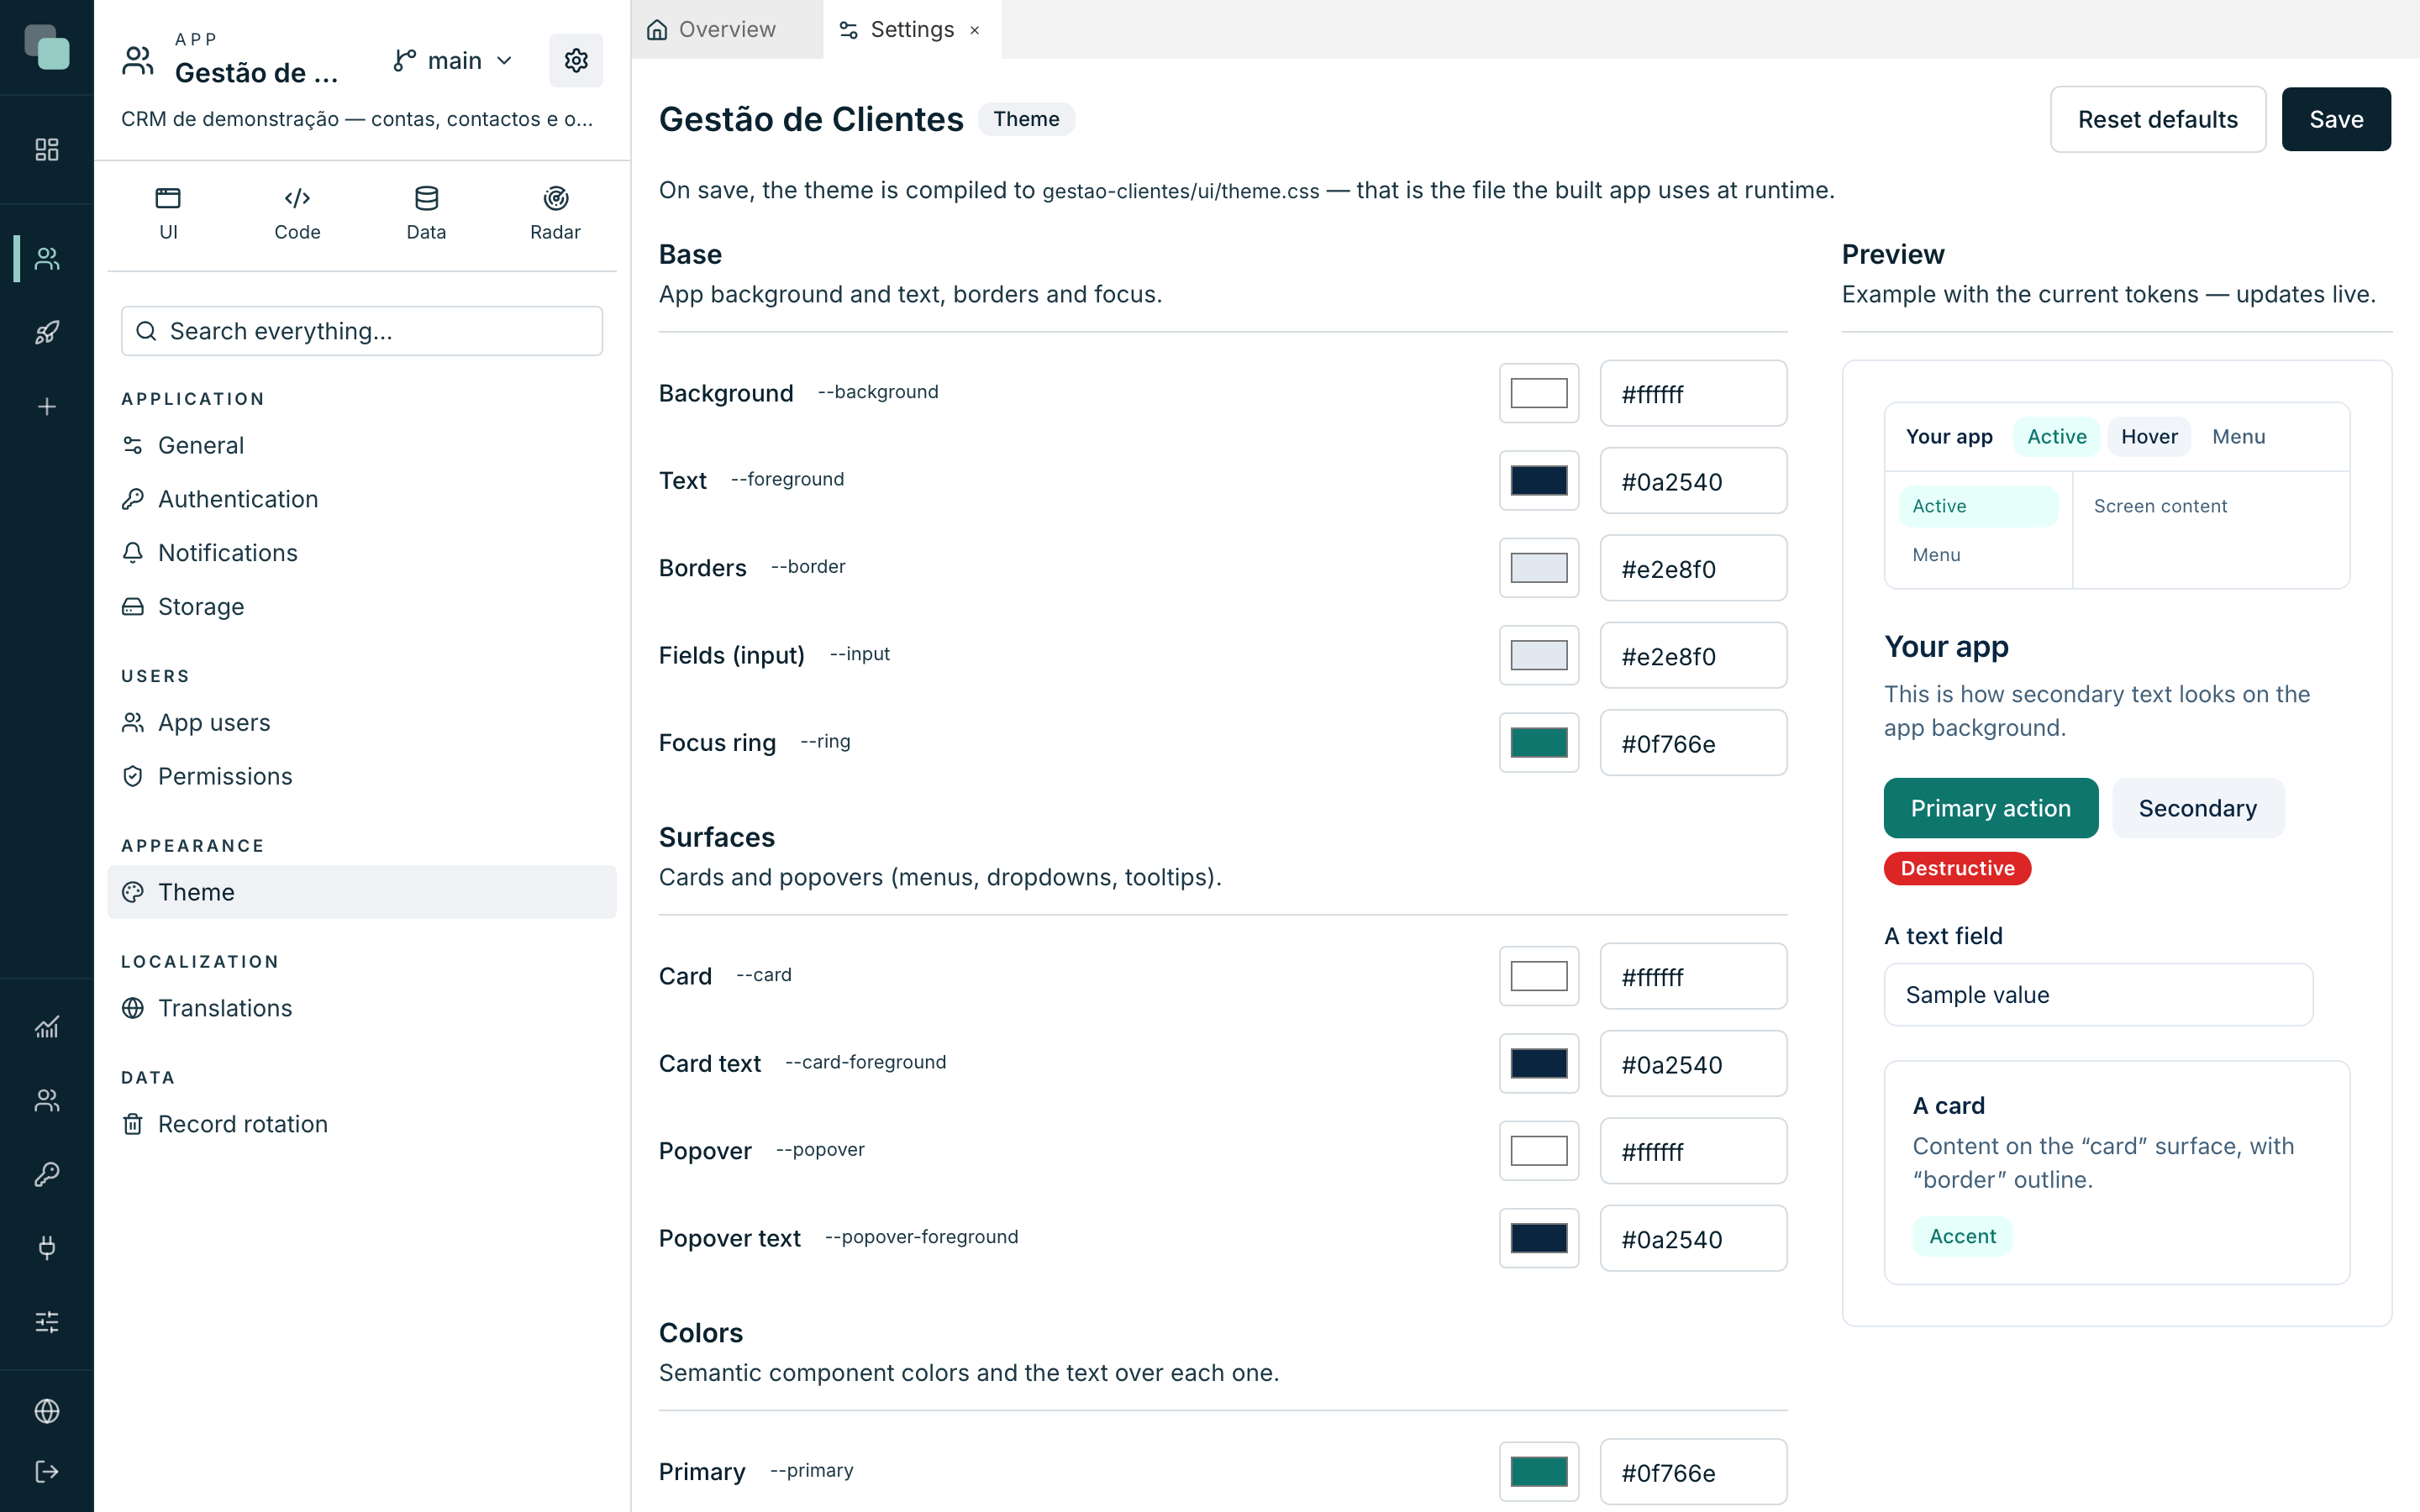2420x1512 pixels.
Task: Open App users settings
Action: [362, 723]
